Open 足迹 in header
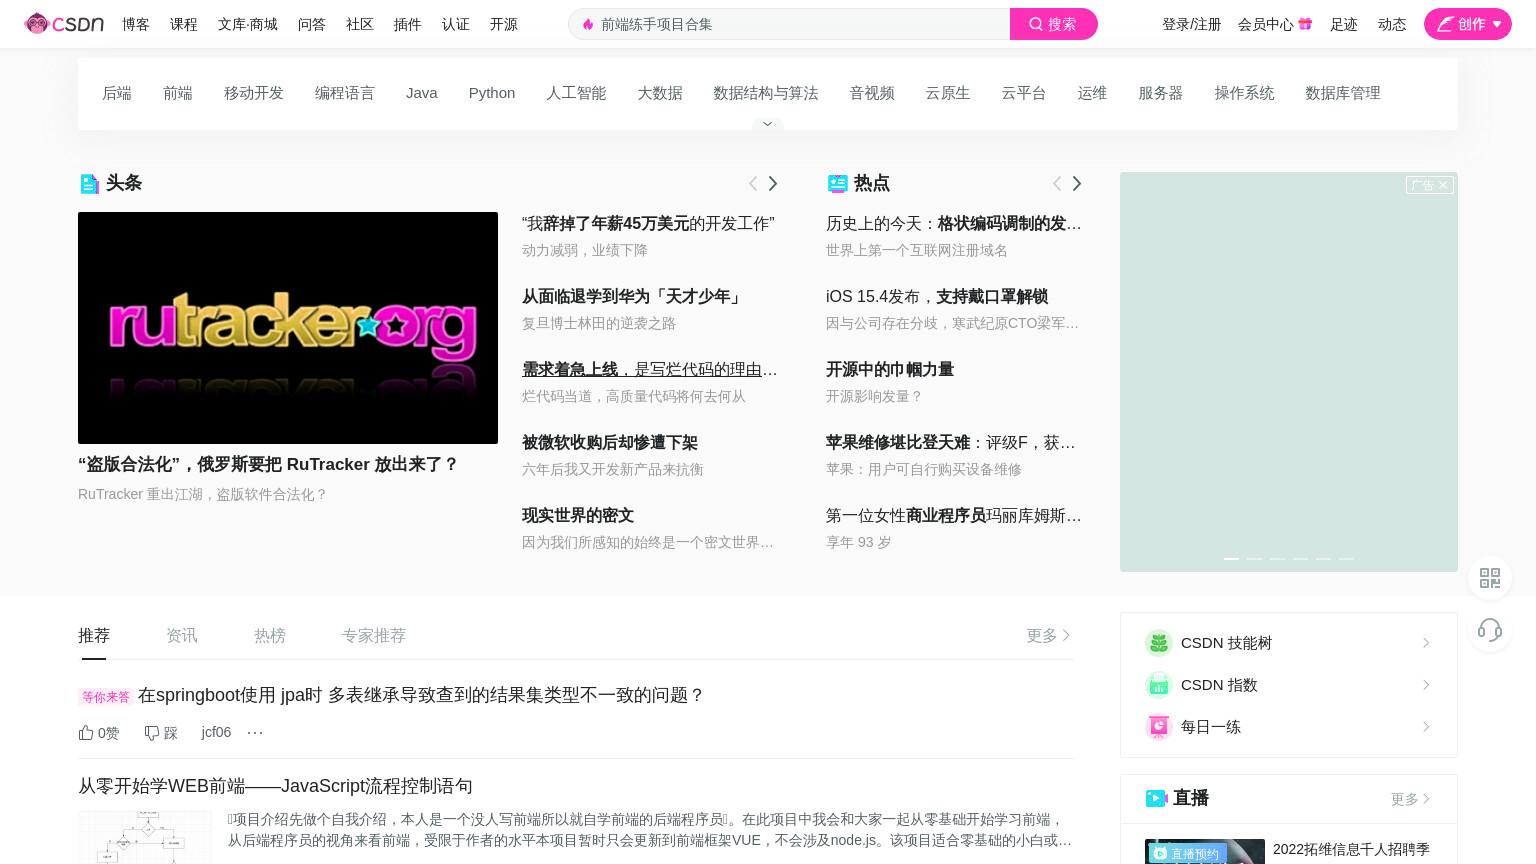 coord(1344,24)
